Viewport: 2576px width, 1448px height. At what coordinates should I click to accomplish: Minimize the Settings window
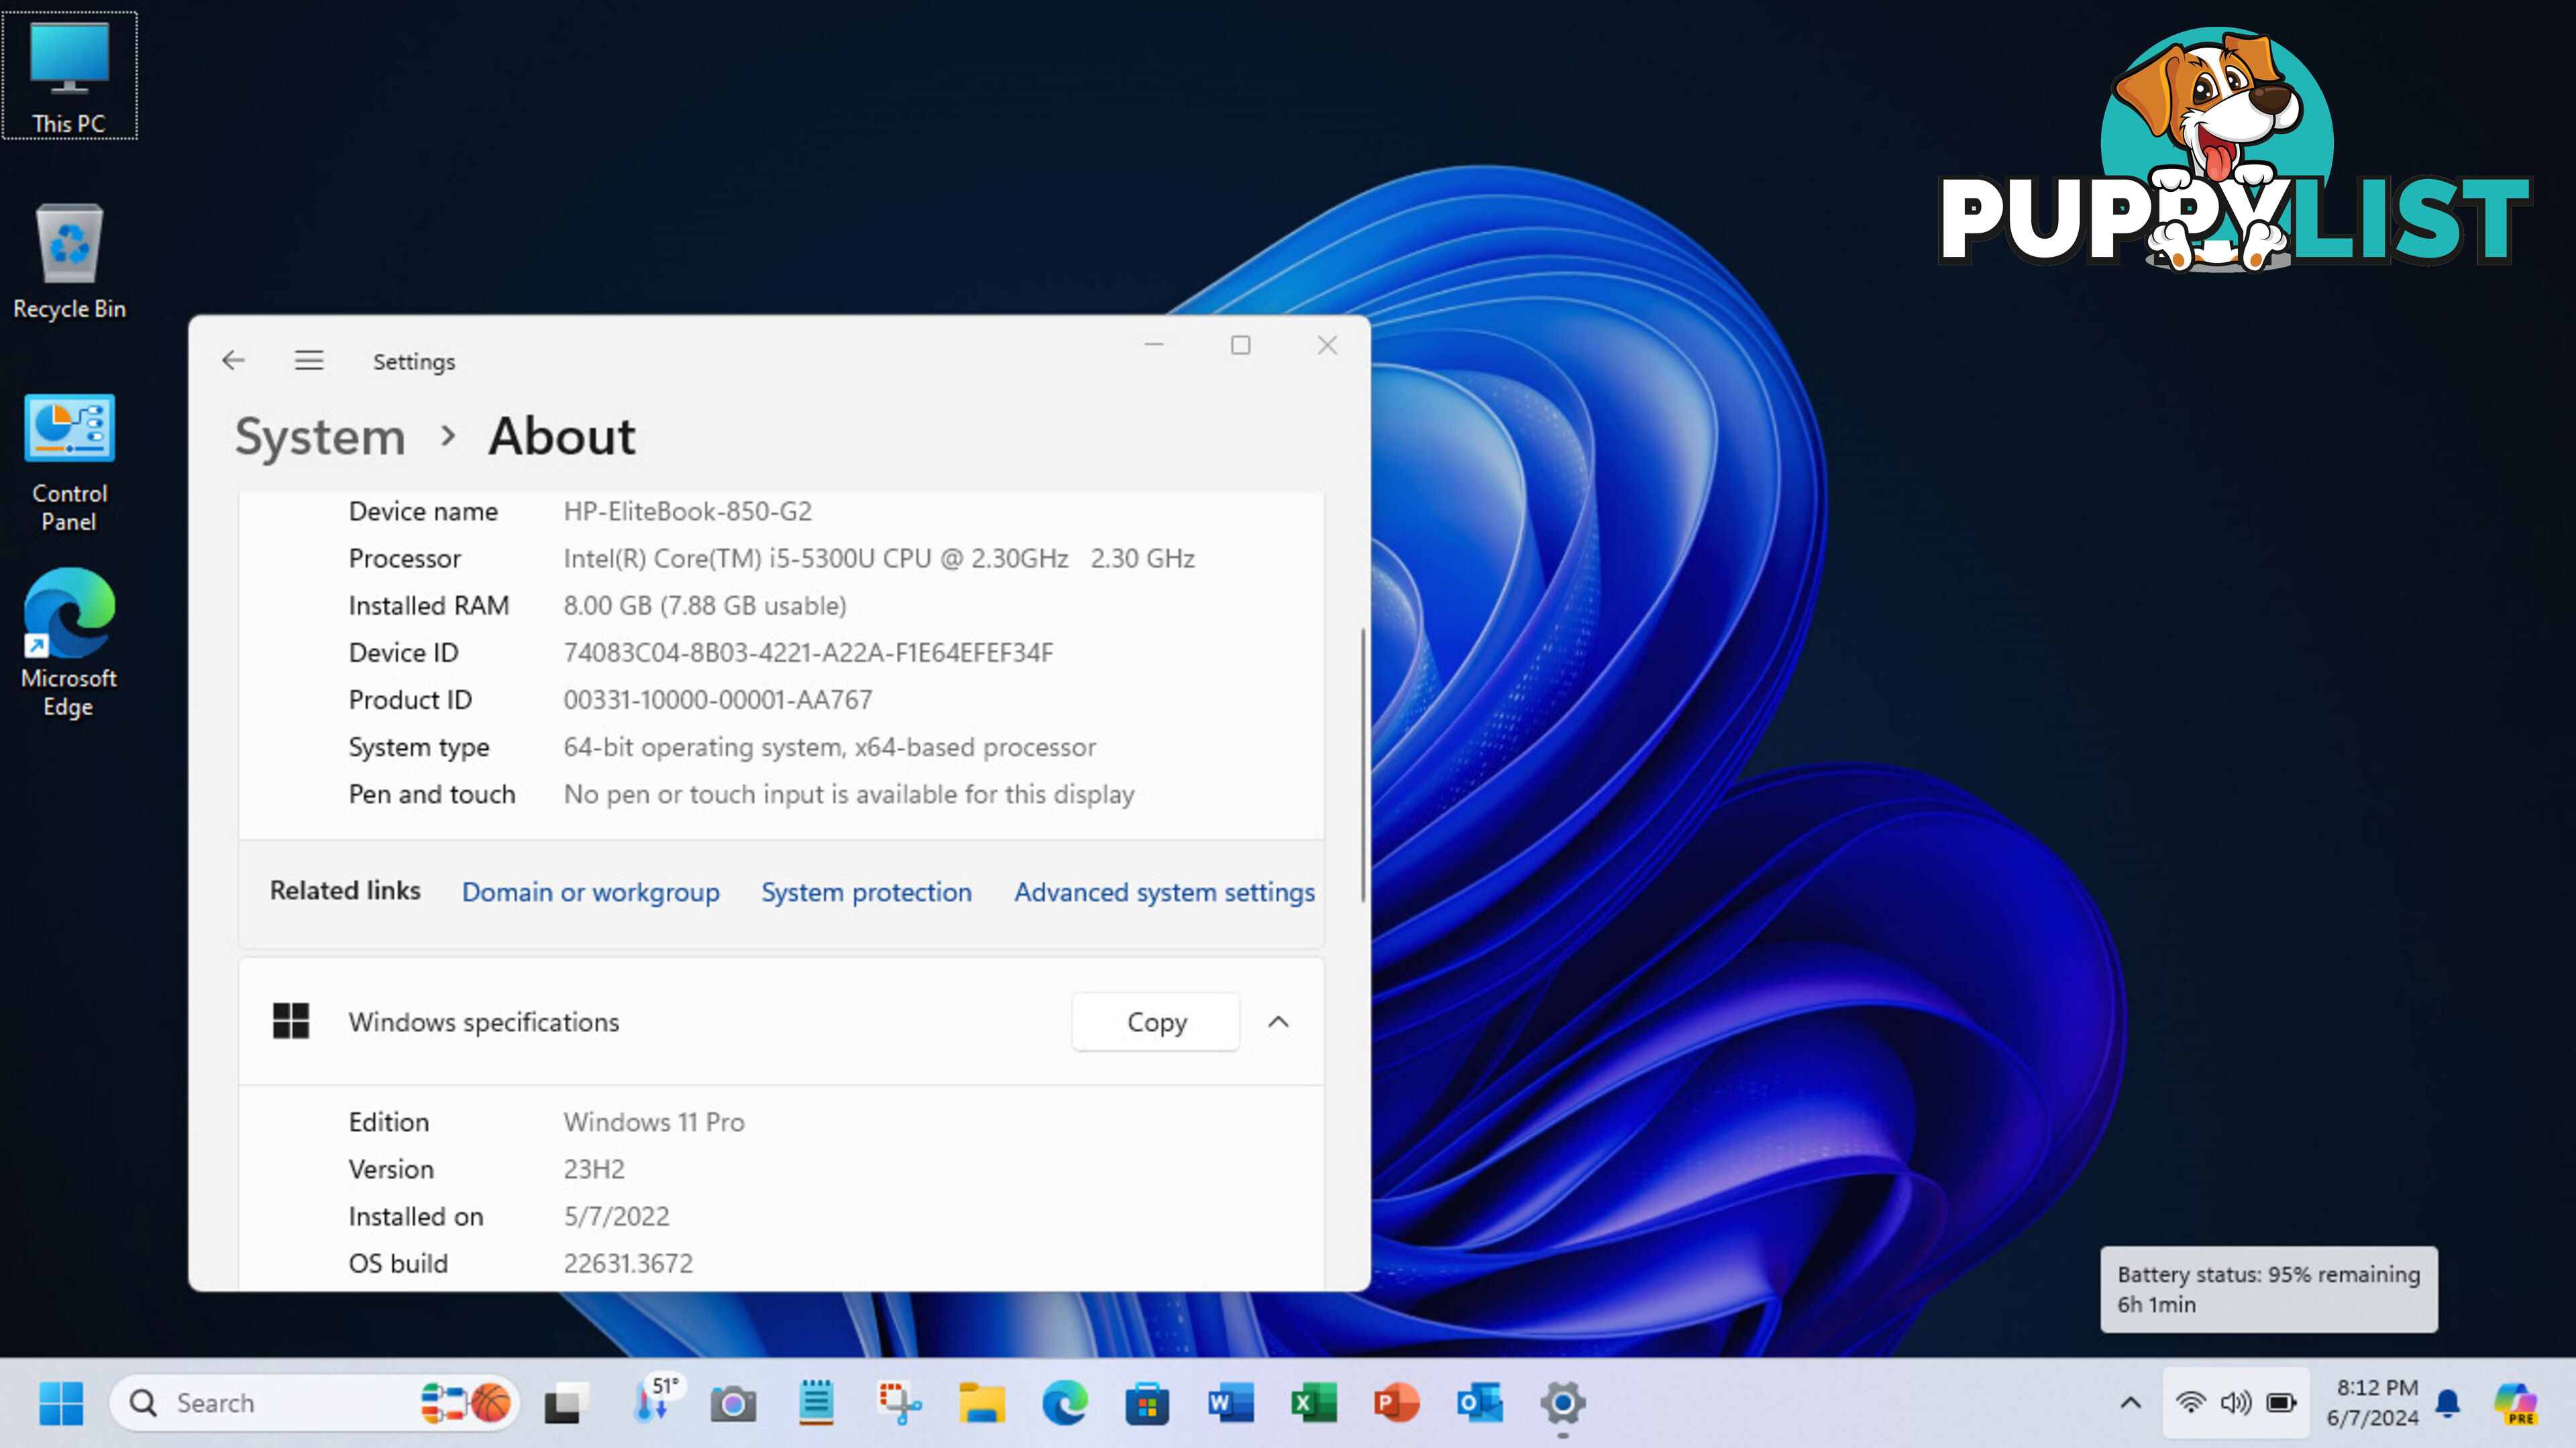point(1154,345)
